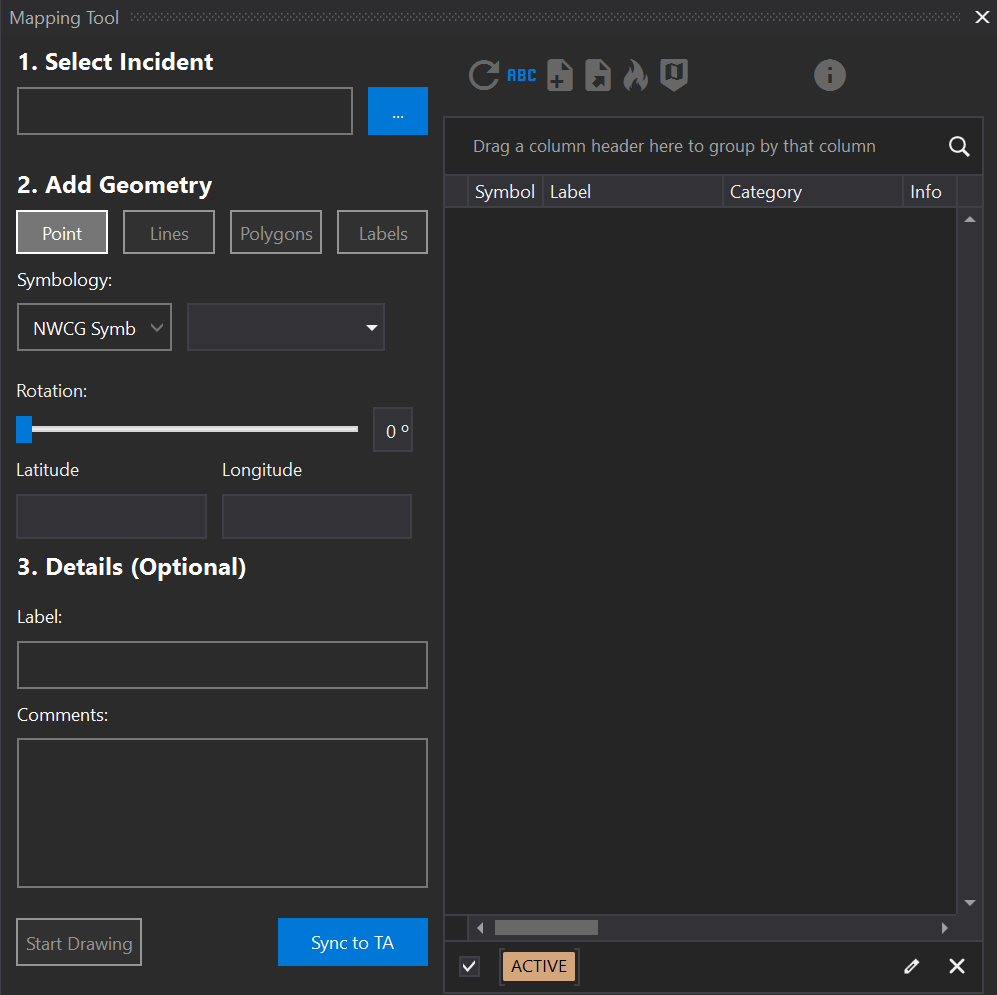Image resolution: width=997 pixels, height=995 pixels.
Task: Click the export document arrow icon
Action: [x=598, y=75]
